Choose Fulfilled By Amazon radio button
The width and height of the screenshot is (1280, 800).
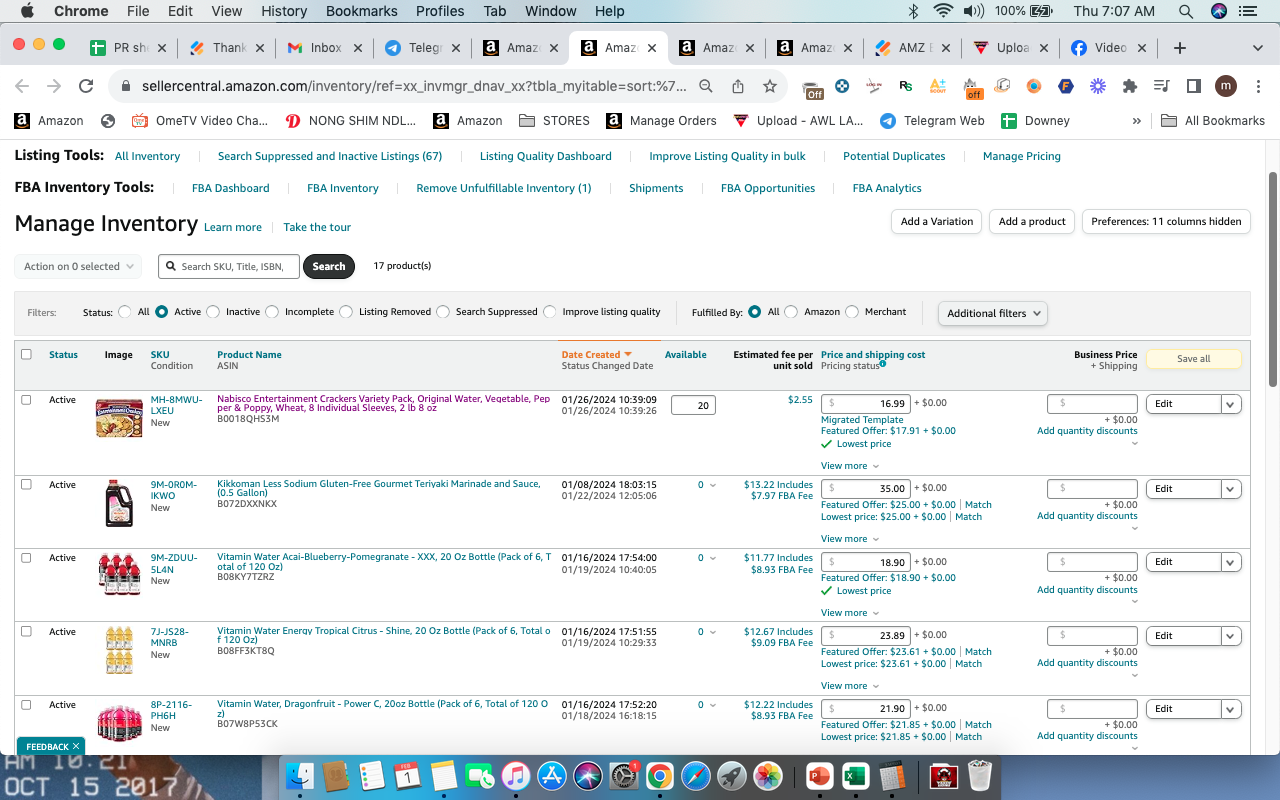[x=791, y=312]
